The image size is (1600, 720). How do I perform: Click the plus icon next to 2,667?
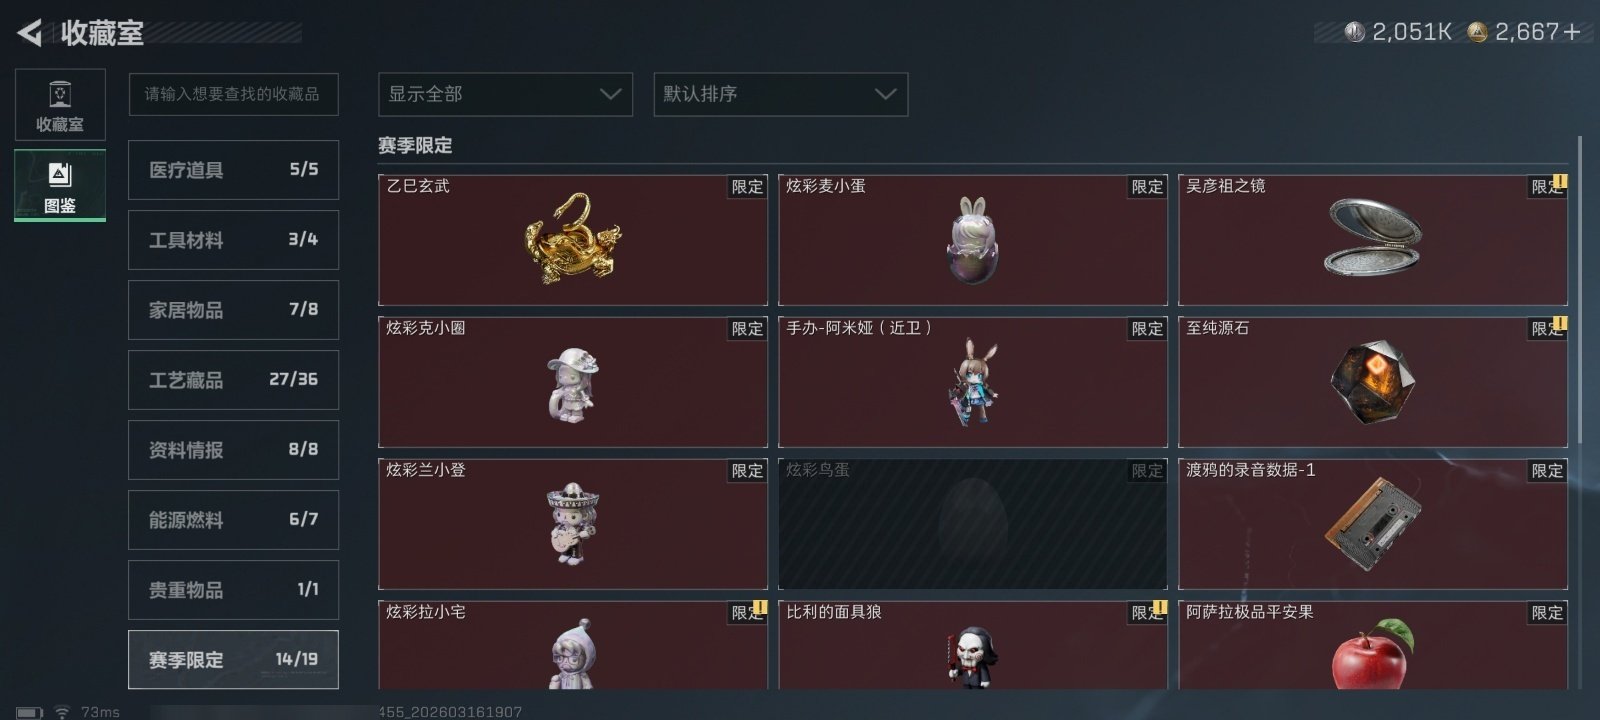click(1572, 32)
